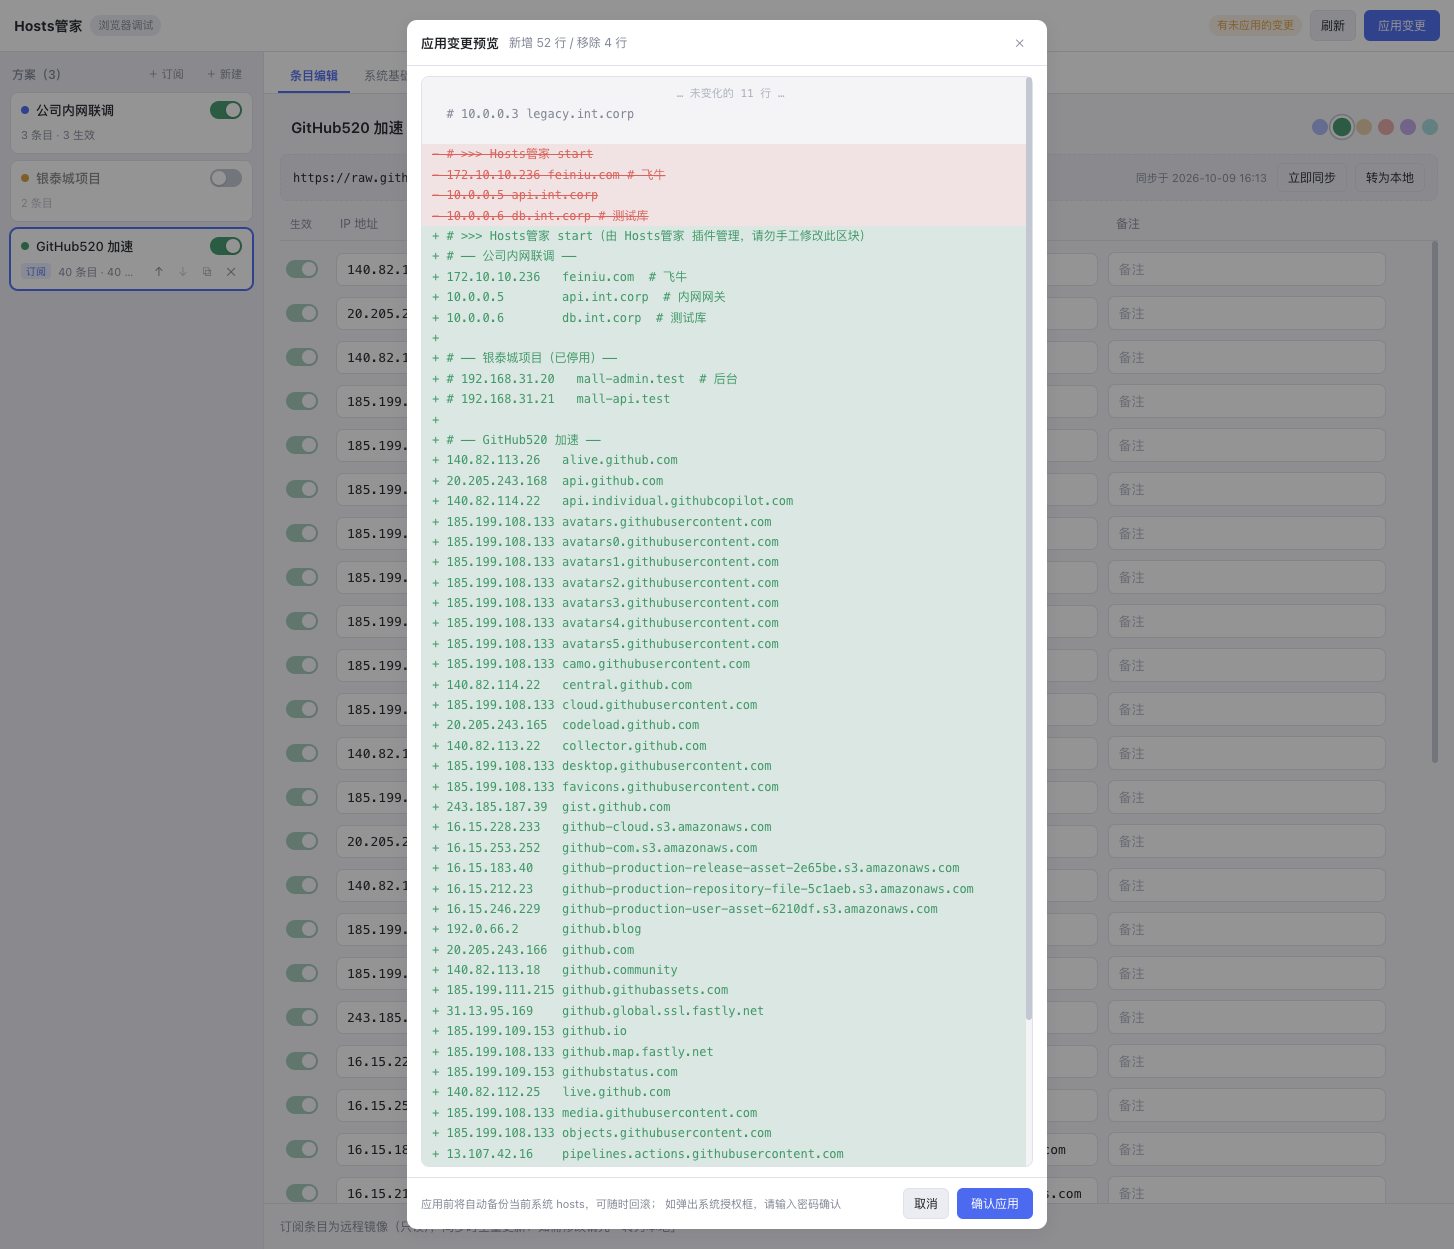Turn off the GitHub520 加速 sidebar switch
Viewport: 1454px width, 1249px height.
pyautogui.click(x=226, y=246)
